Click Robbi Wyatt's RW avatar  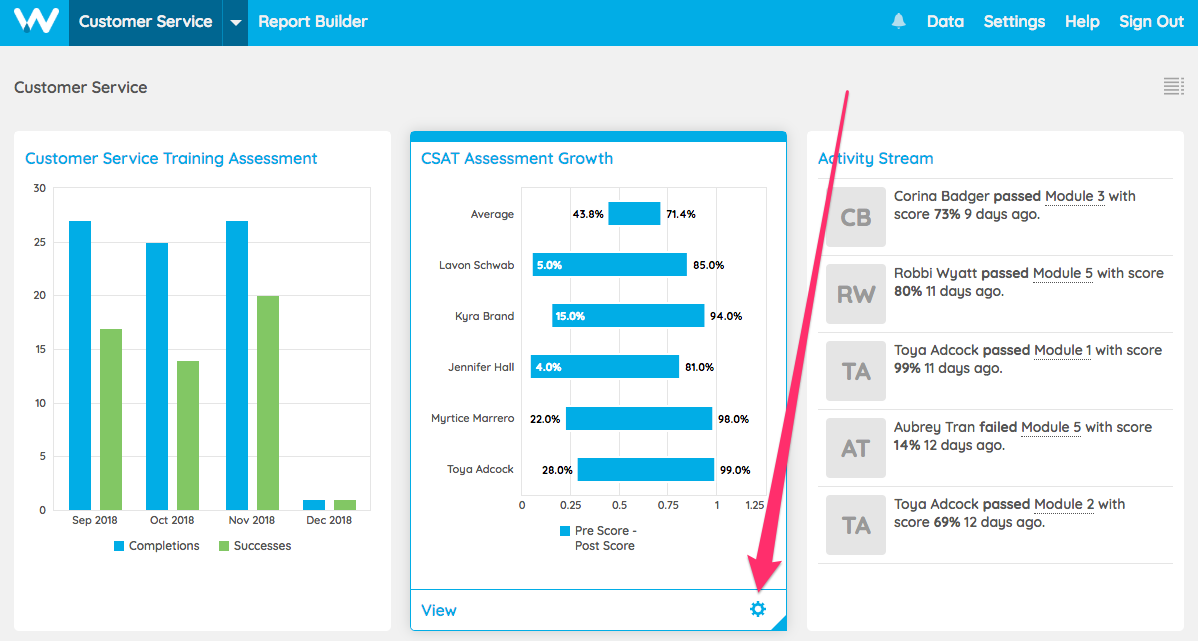(x=855, y=294)
